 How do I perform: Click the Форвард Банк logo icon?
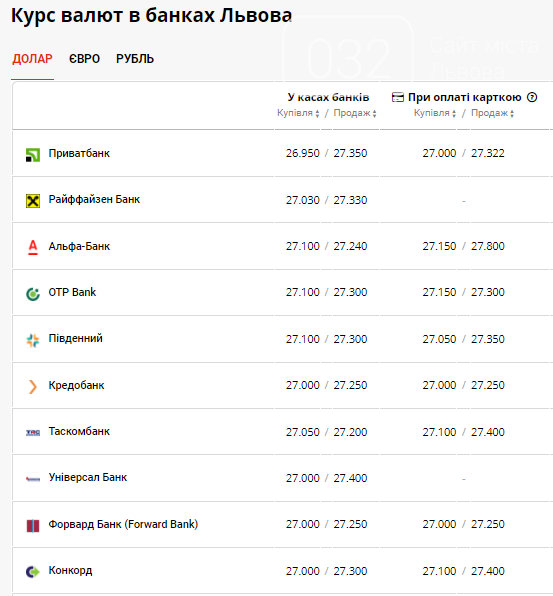(x=33, y=526)
